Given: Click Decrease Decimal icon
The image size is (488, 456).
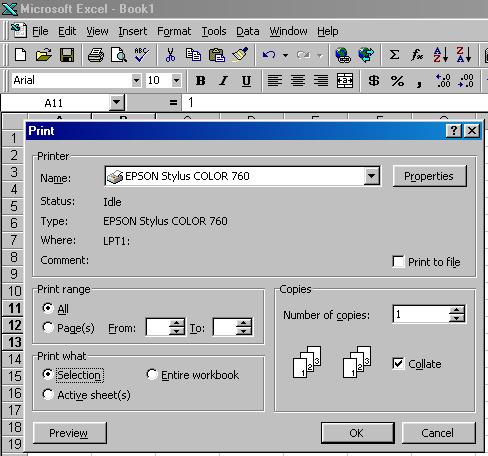Looking at the screenshot, I should 466,81.
